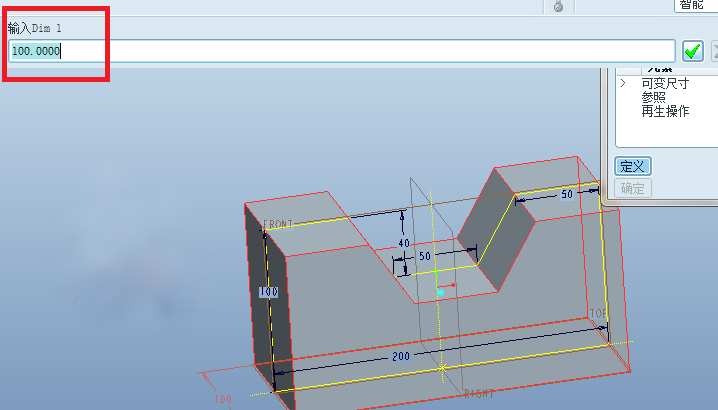The height and width of the screenshot is (410, 718).
Task: Select the 参照 entry in the list
Action: 653,97
